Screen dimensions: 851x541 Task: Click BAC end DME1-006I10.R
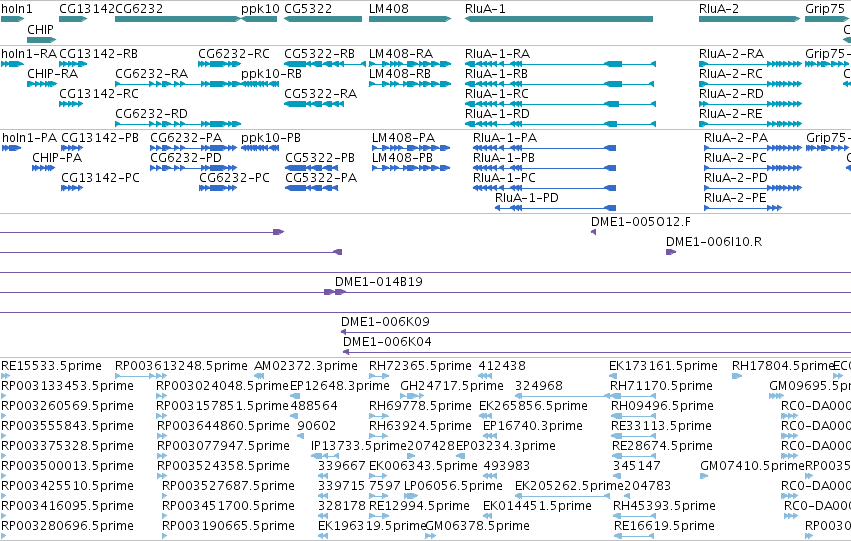(x=714, y=242)
